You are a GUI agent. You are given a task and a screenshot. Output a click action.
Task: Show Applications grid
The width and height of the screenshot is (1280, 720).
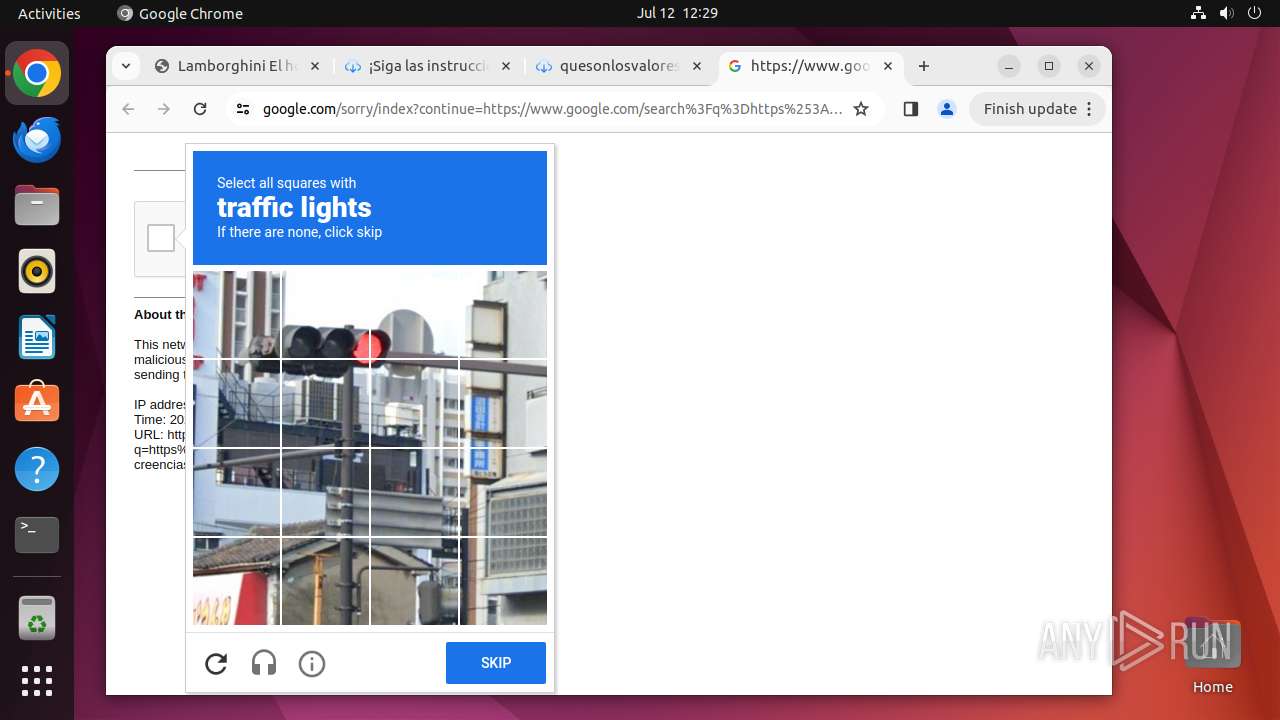coord(37,681)
